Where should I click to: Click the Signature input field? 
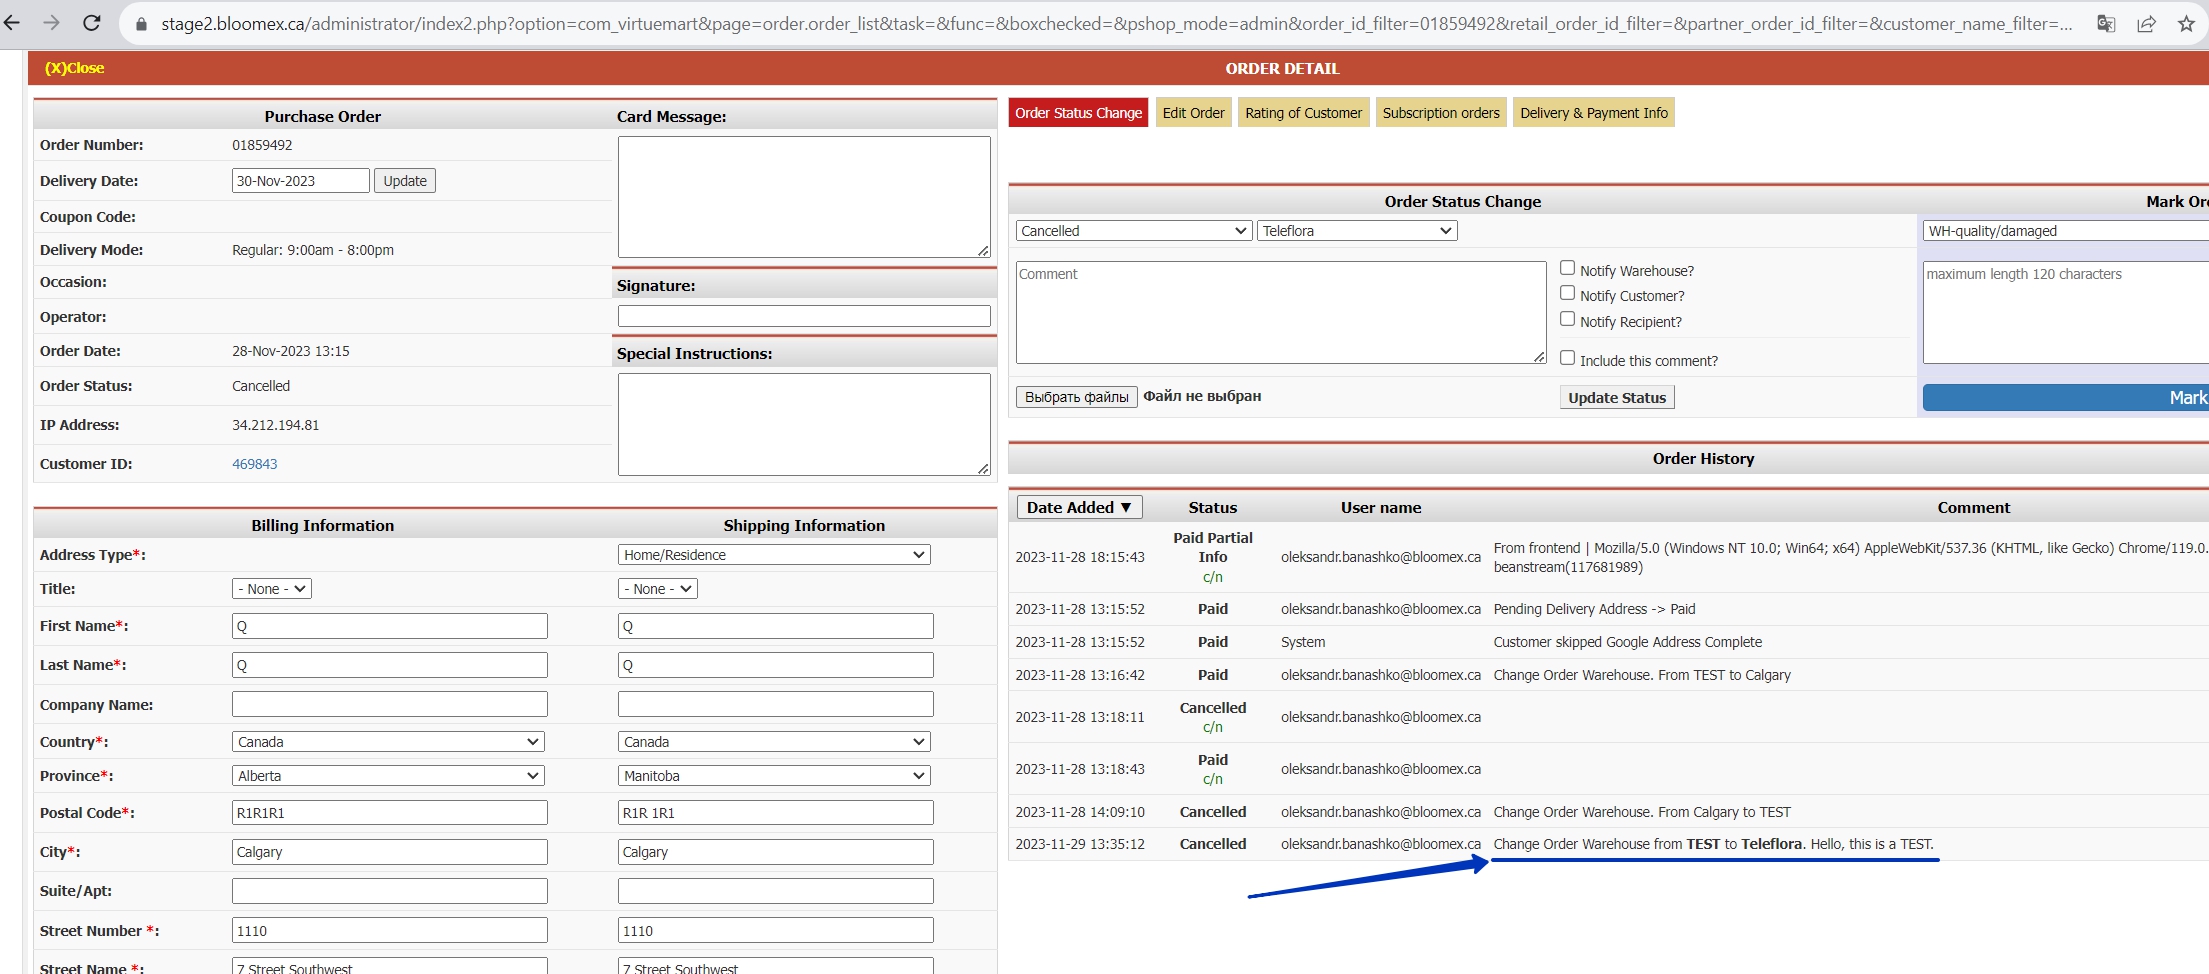804,316
